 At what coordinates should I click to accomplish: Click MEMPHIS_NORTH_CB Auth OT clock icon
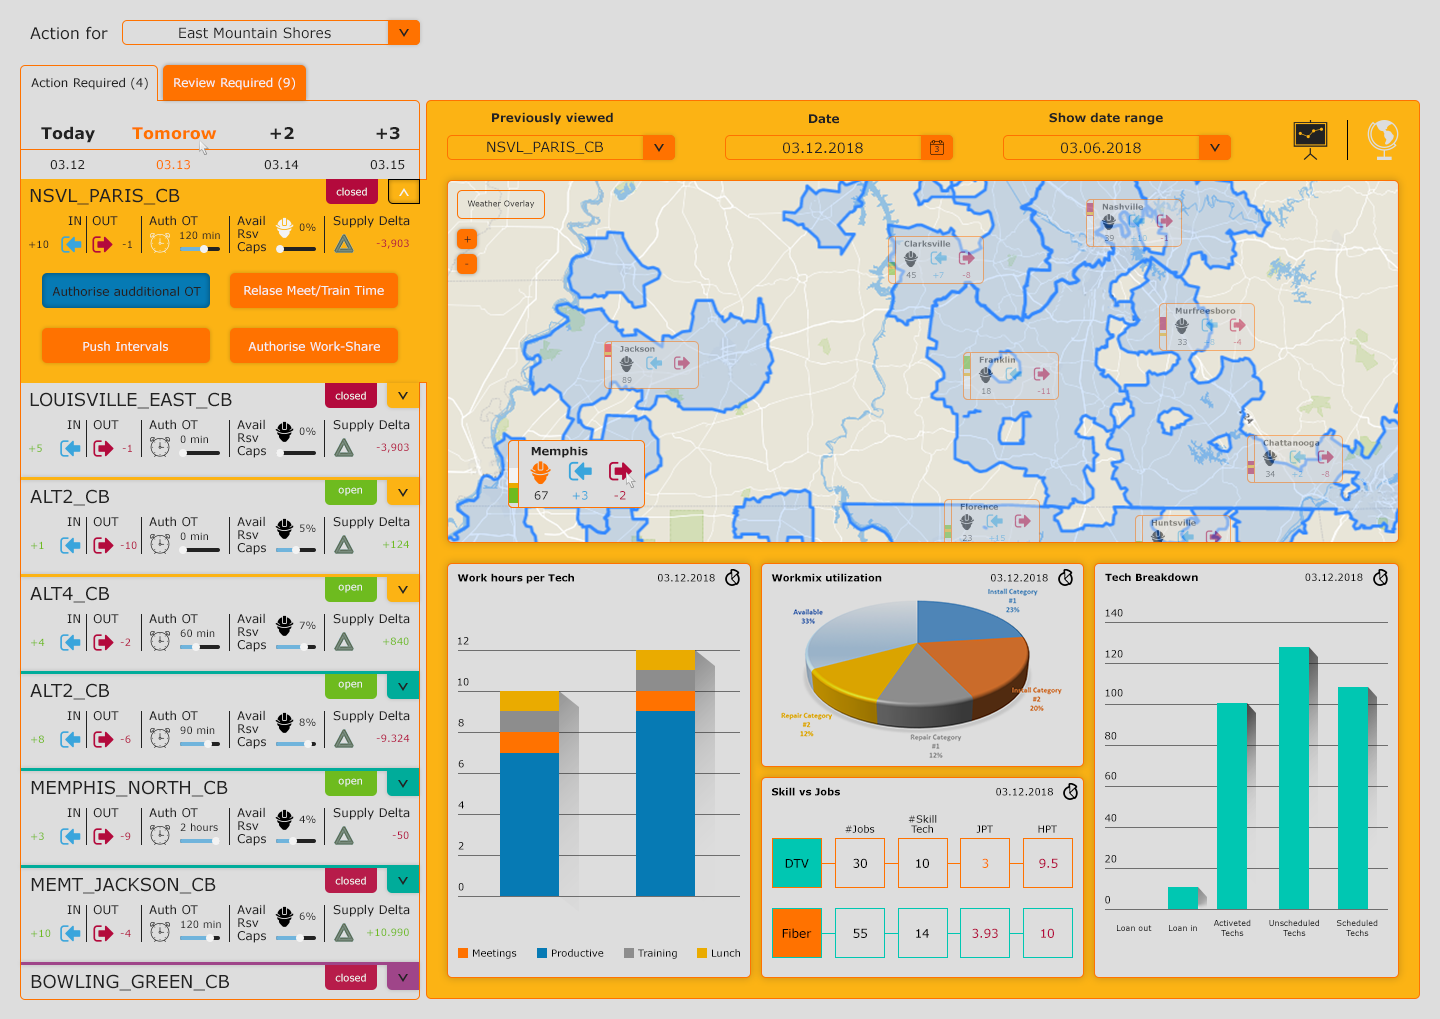(160, 835)
